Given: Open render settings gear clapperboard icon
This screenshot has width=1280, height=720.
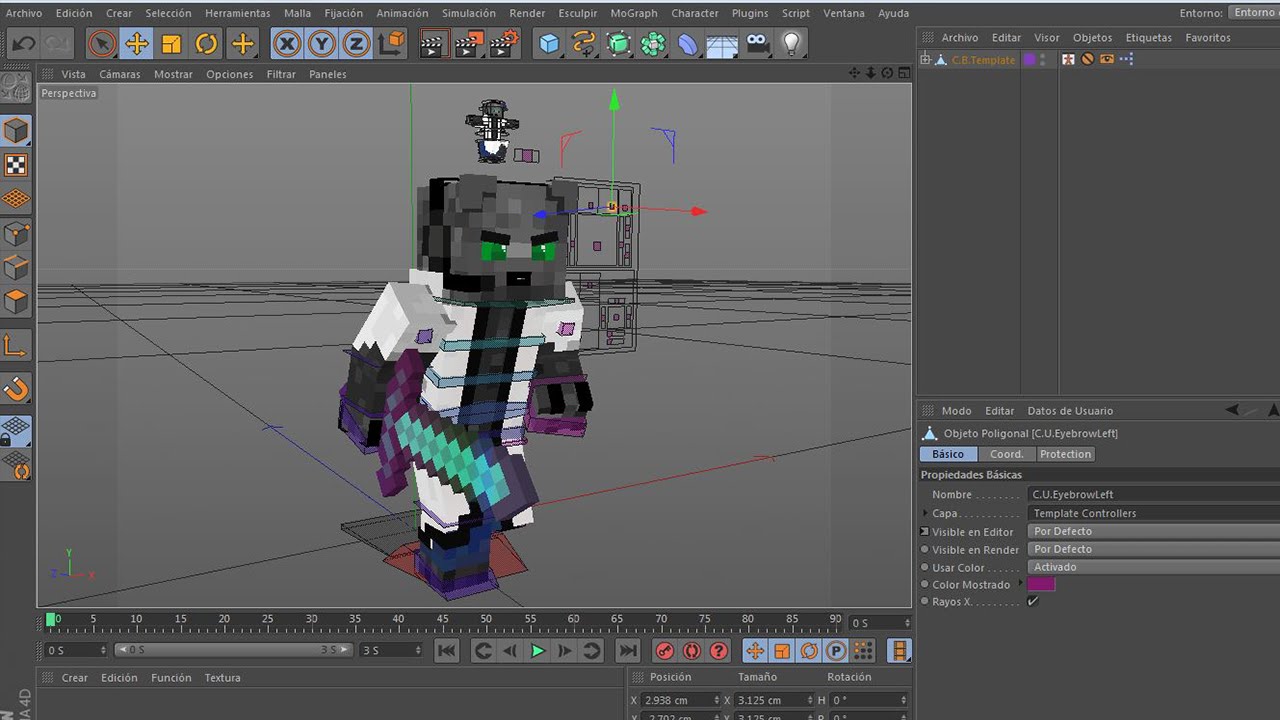Looking at the screenshot, I should [x=505, y=43].
